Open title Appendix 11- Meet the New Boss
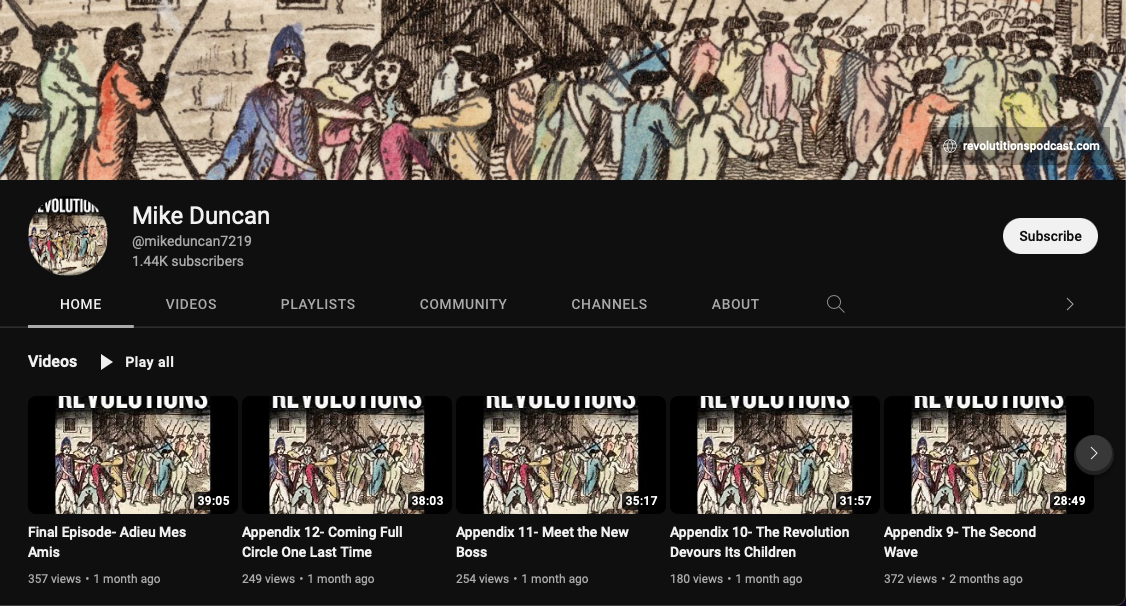The image size is (1126, 606). click(542, 542)
